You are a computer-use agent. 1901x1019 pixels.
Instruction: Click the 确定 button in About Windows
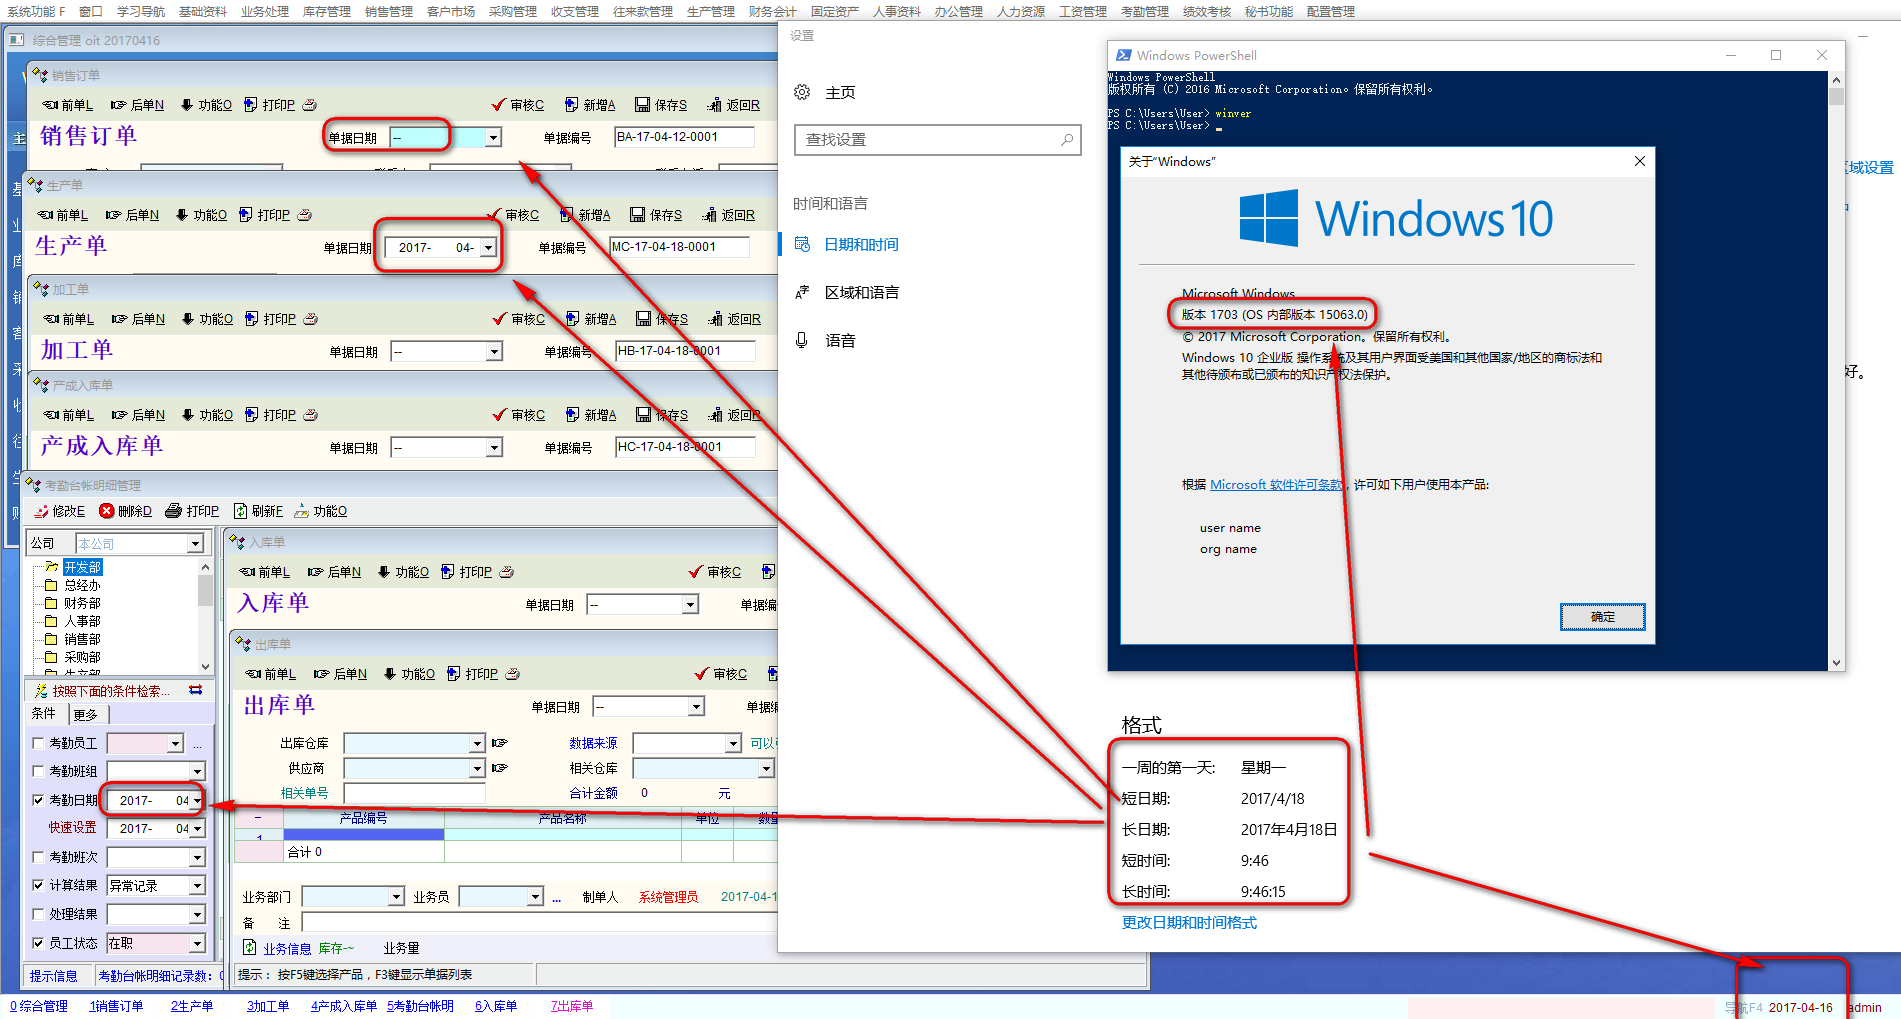[x=1602, y=617]
